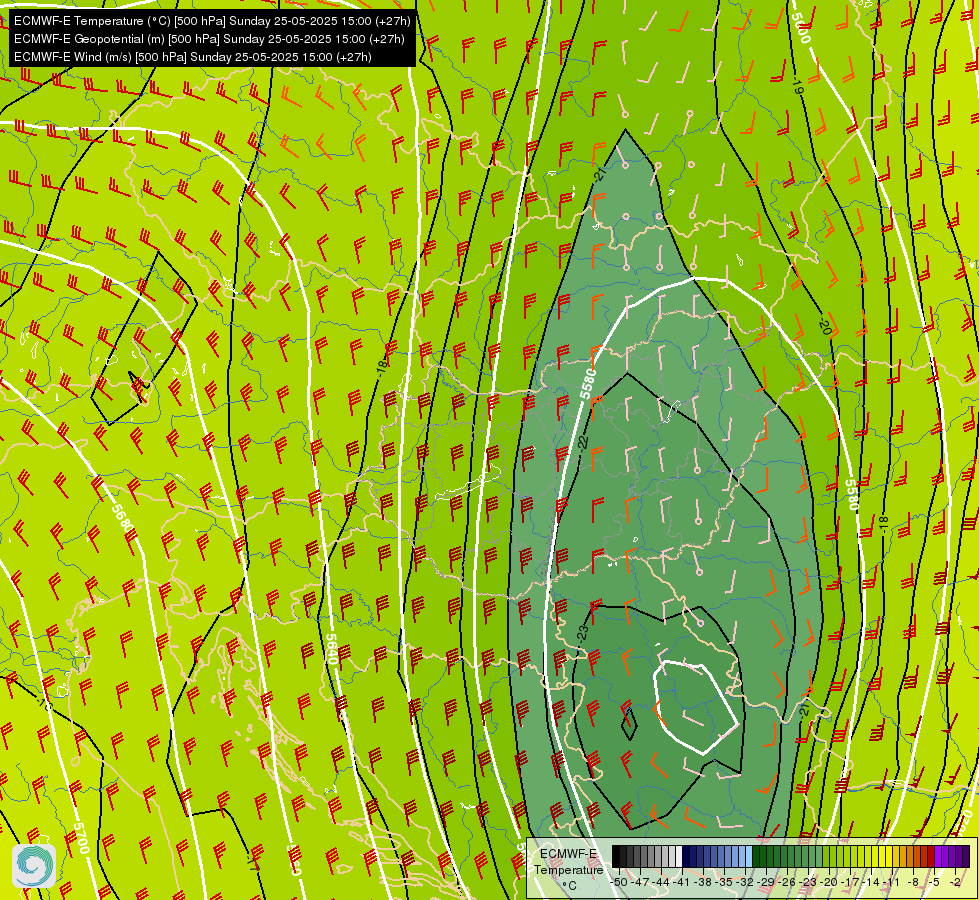Select the ECMWF-E Geopotential header line
The width and height of the screenshot is (979, 900).
pyautogui.click(x=209, y=39)
